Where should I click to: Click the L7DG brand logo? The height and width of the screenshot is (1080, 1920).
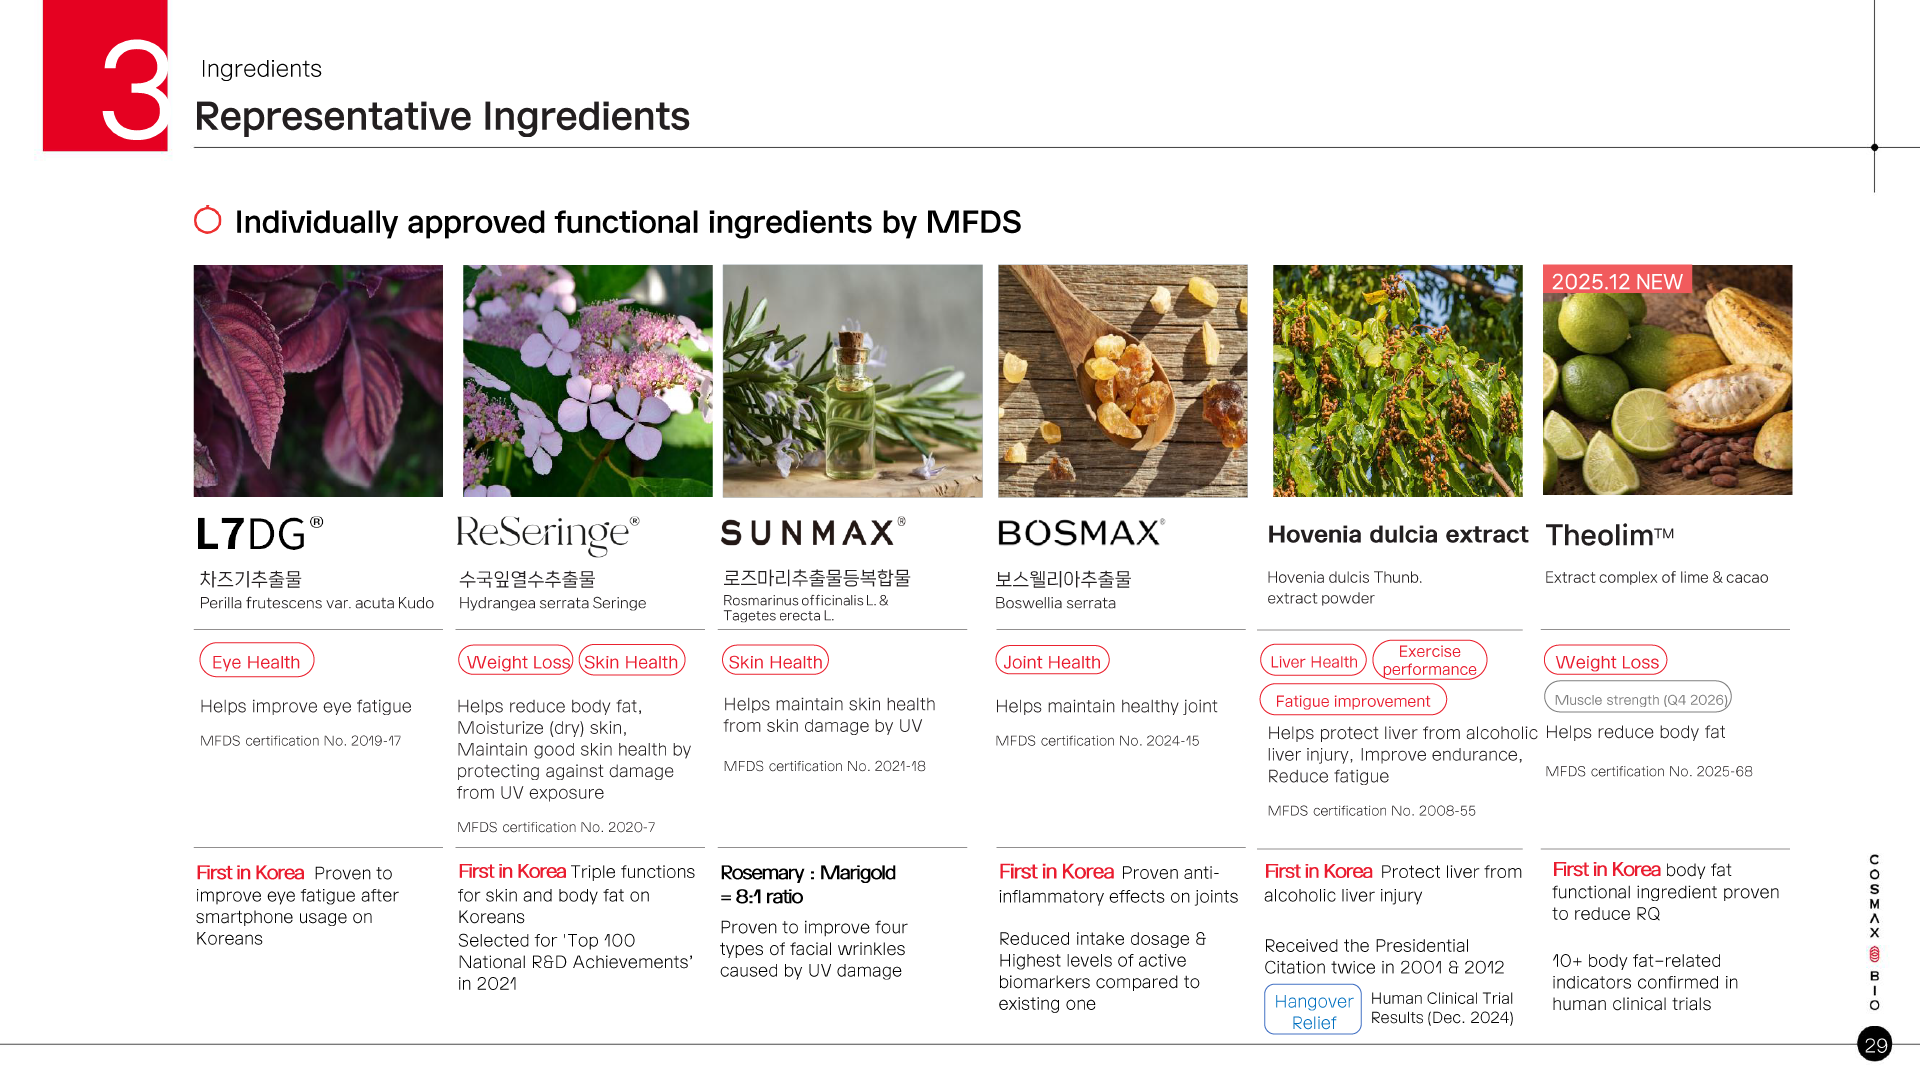click(260, 534)
